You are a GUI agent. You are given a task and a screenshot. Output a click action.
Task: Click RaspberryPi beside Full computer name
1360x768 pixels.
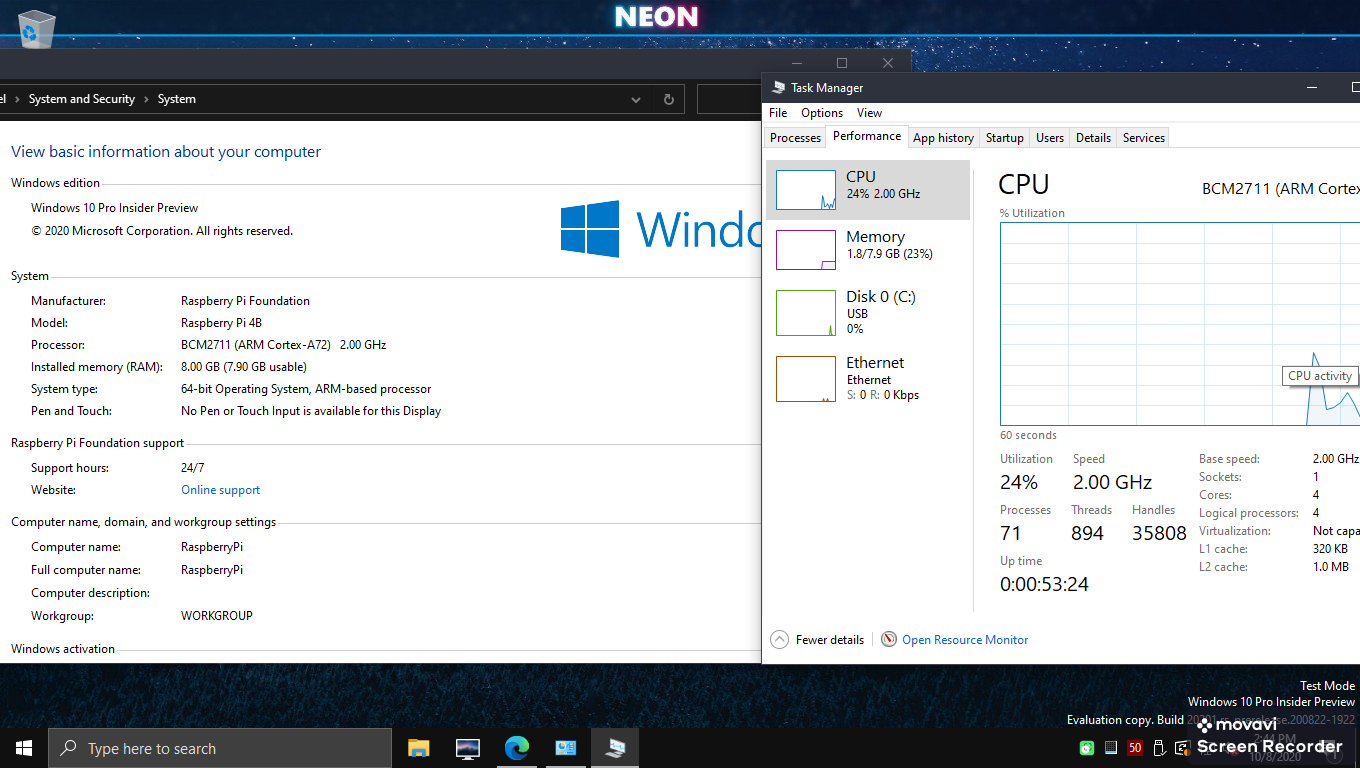click(x=212, y=570)
